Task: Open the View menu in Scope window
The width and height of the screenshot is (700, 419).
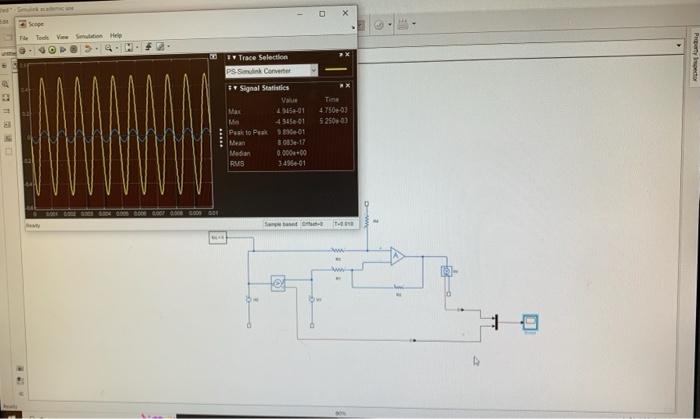Action: pyautogui.click(x=62, y=37)
